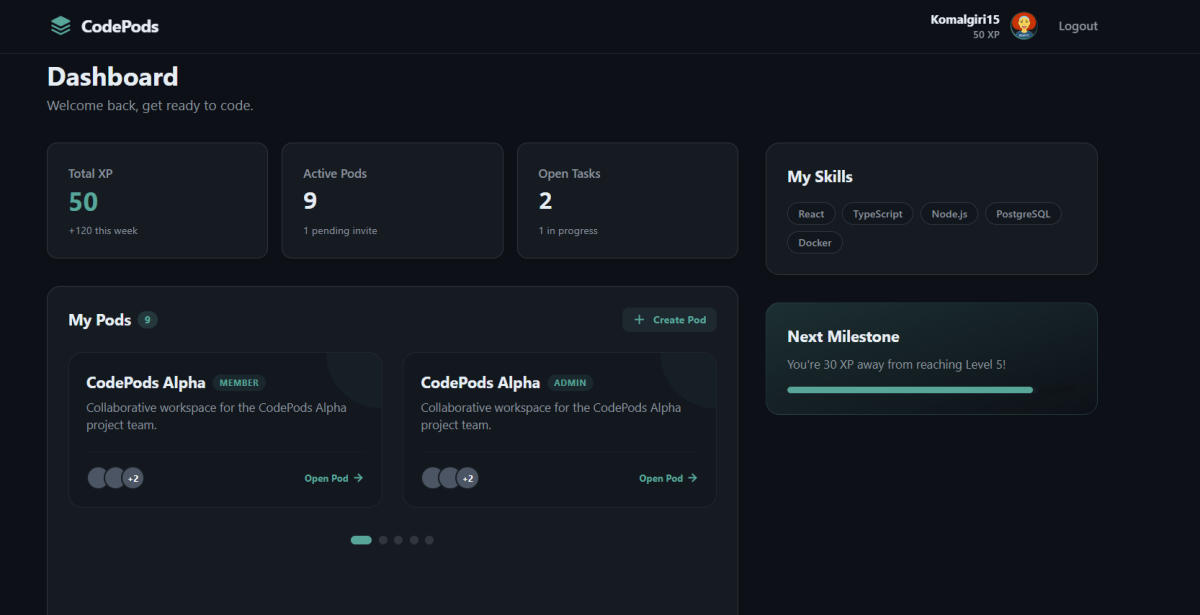Click the +2 members badge on member pod
1200x615 pixels.
tap(133, 478)
